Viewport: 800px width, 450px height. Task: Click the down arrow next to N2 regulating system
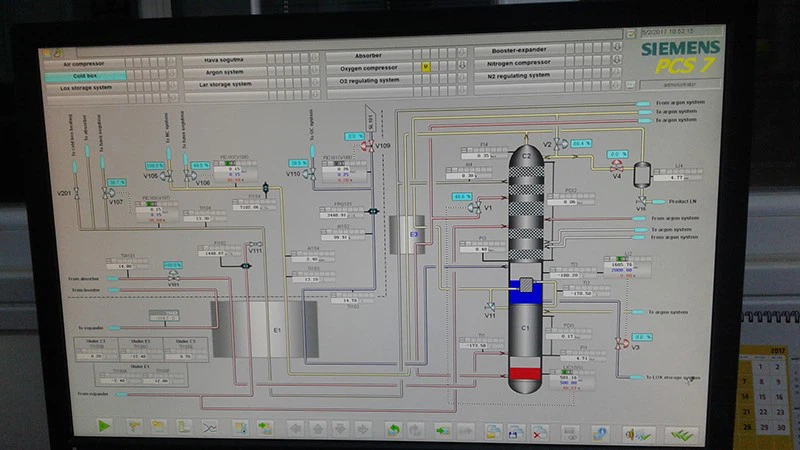(617, 72)
